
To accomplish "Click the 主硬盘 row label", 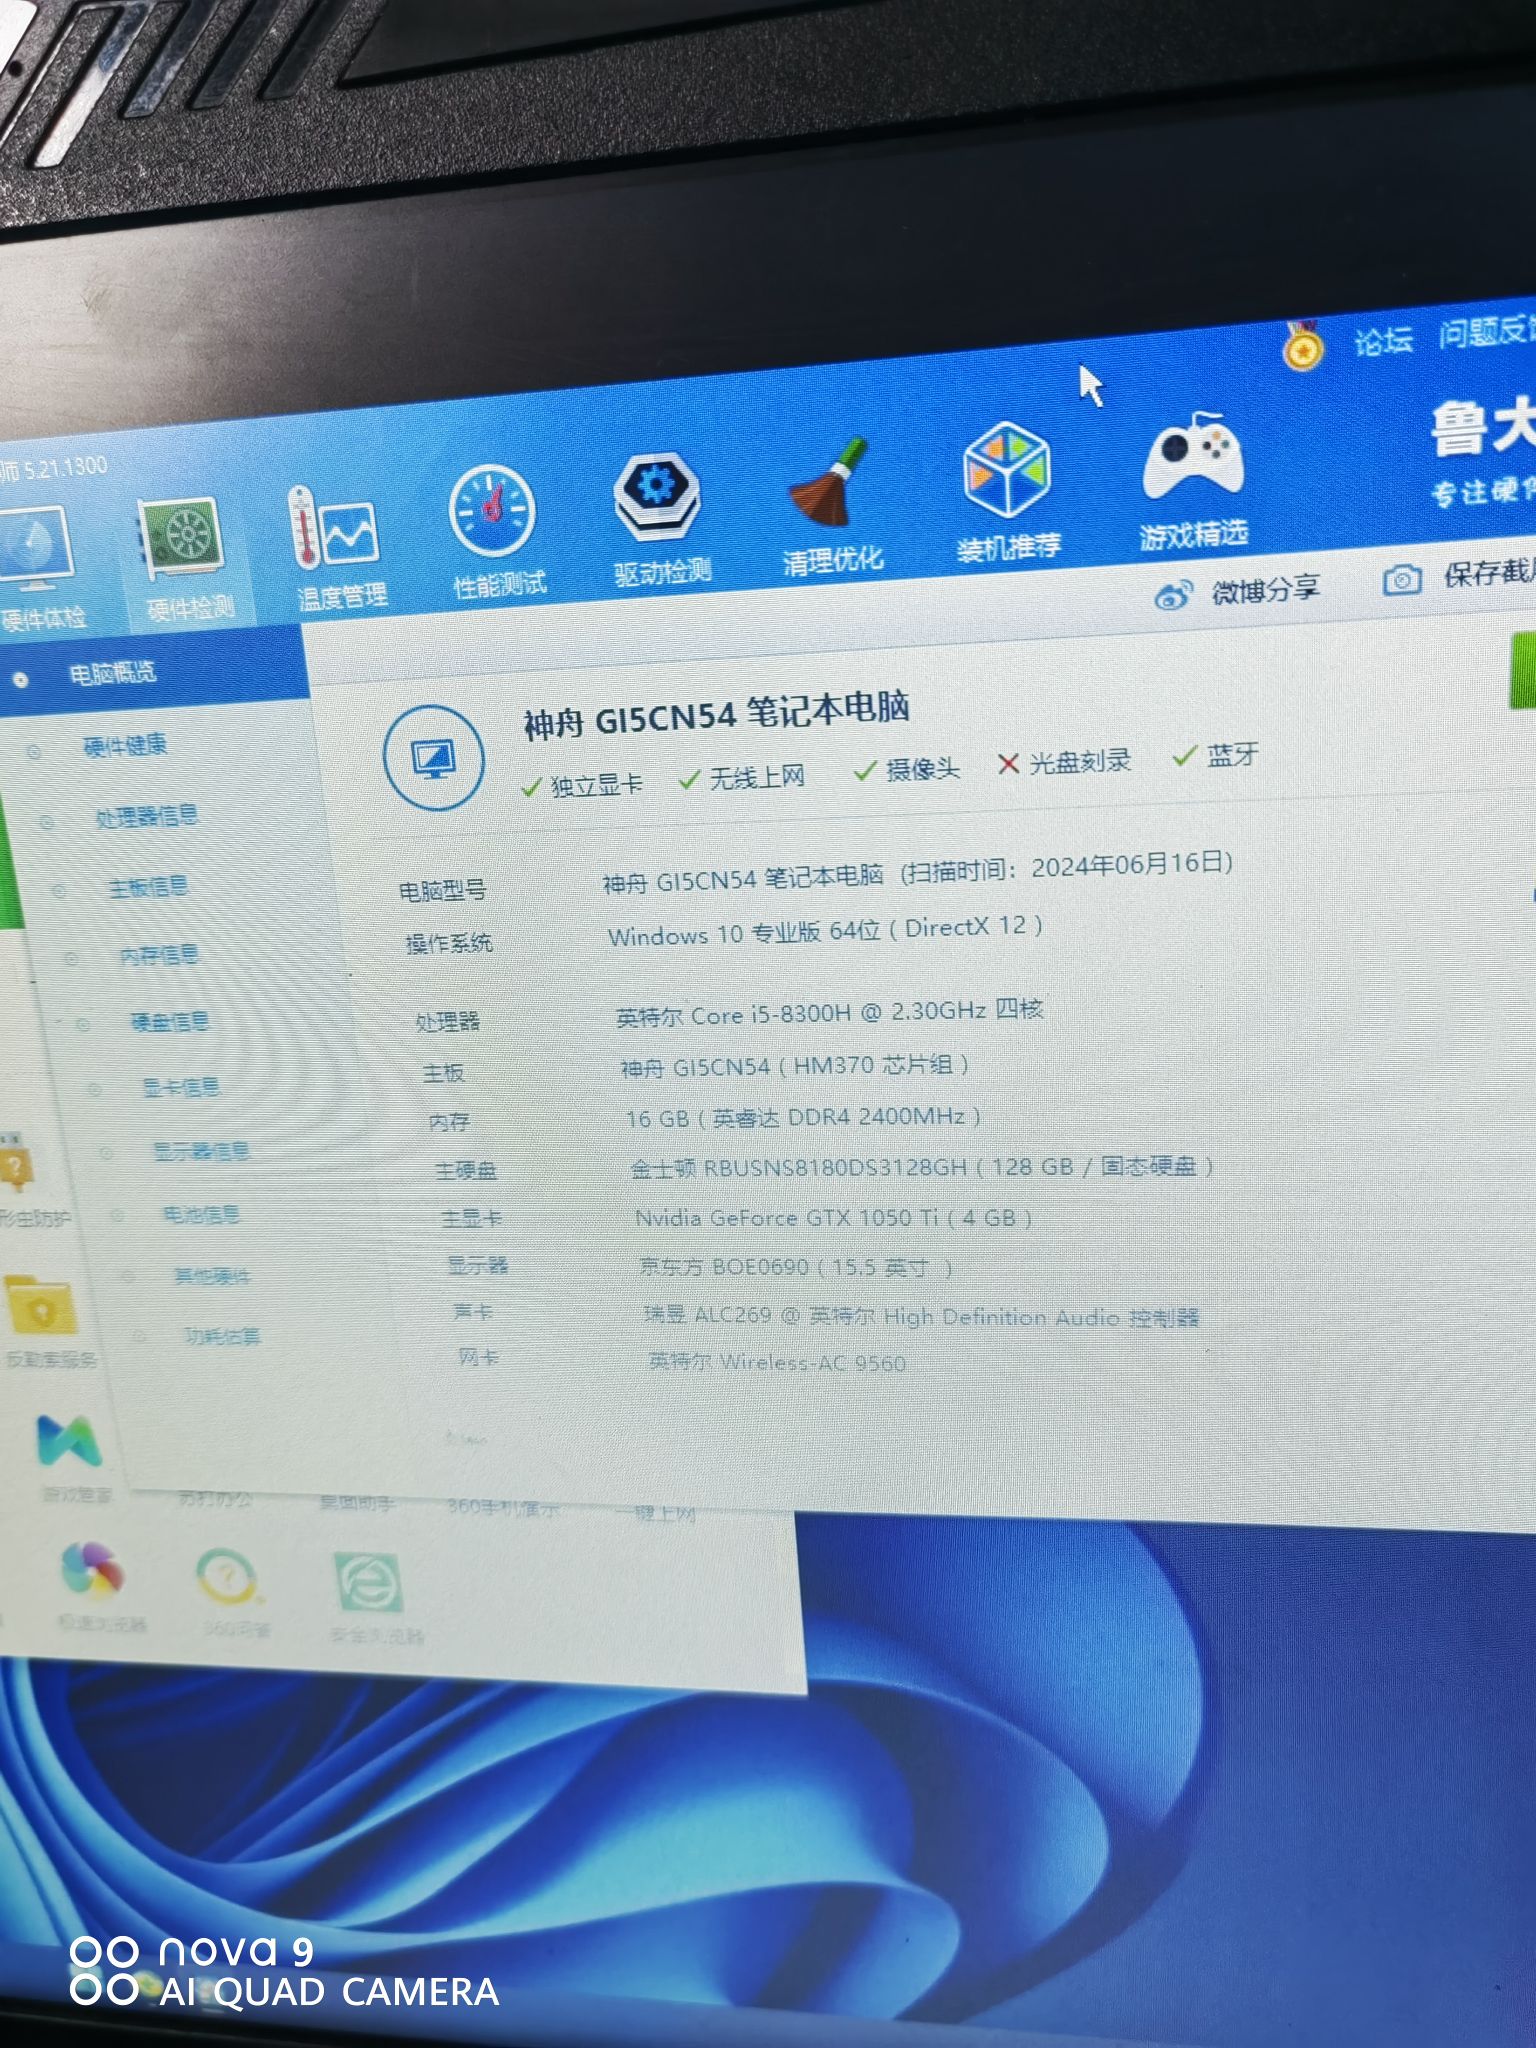I will point(465,1169).
